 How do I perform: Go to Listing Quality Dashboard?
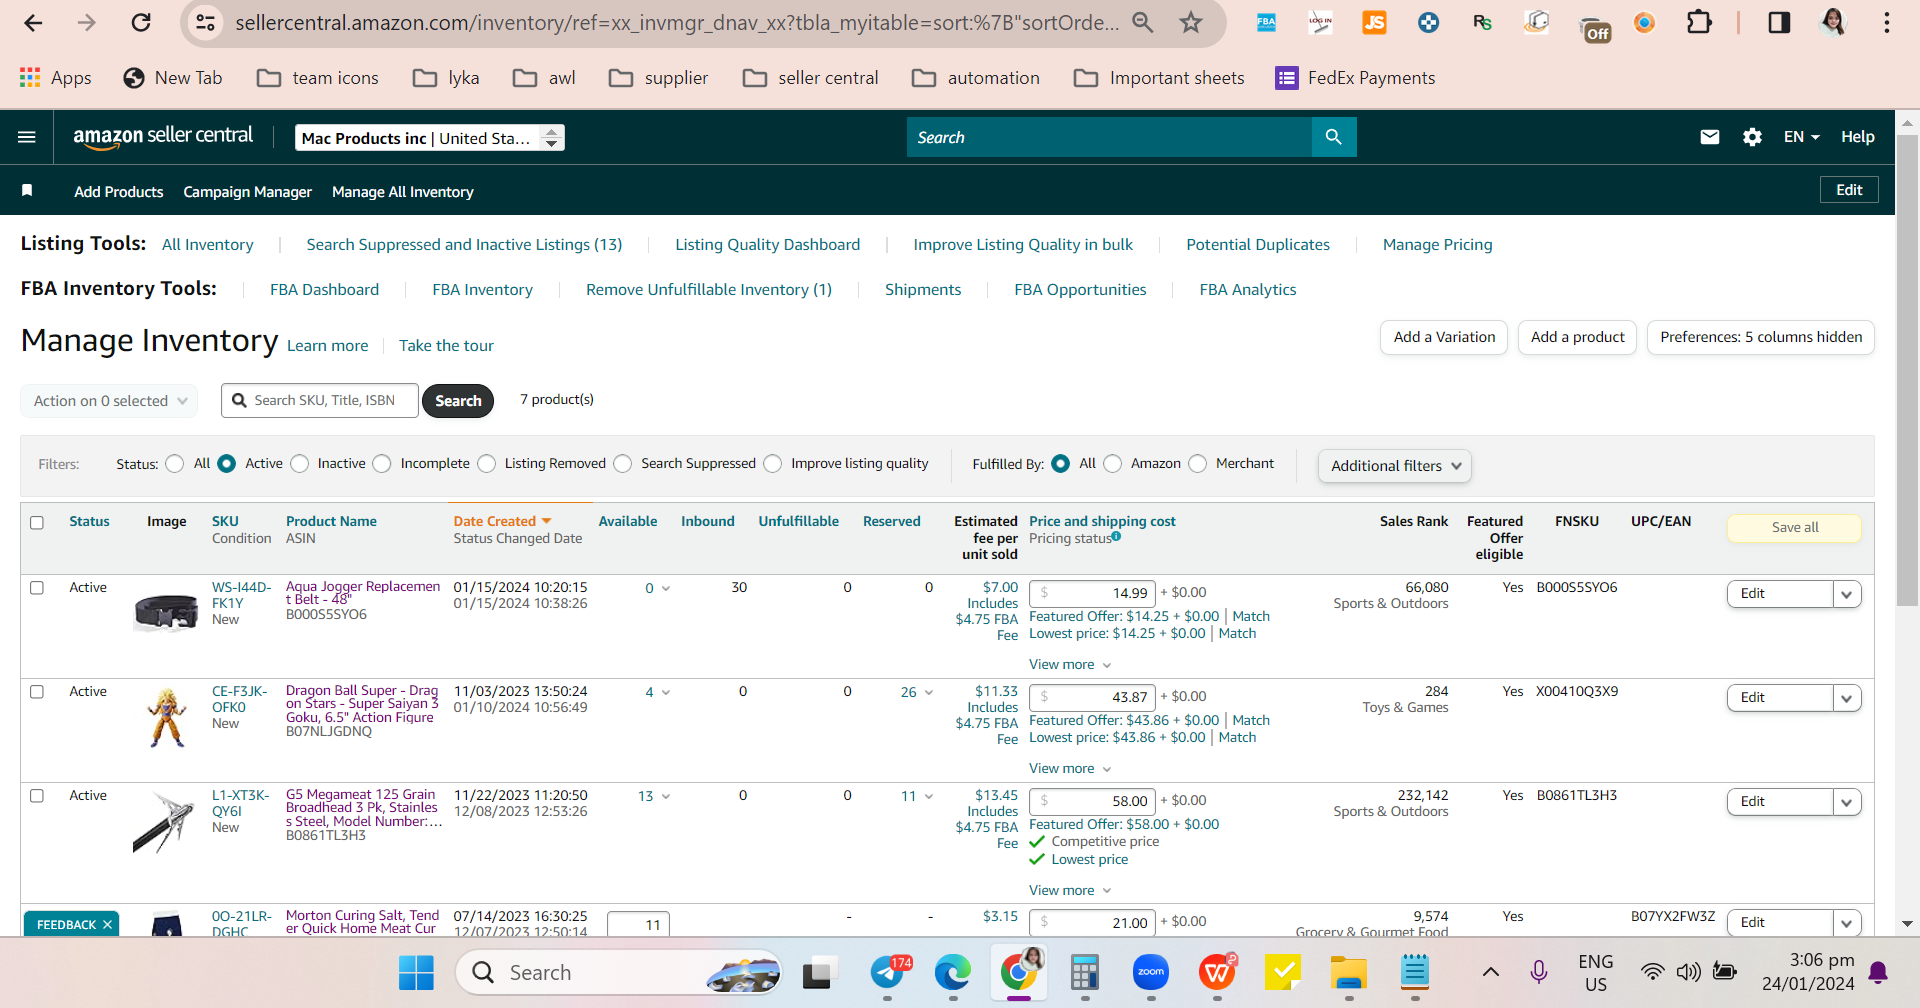point(767,245)
